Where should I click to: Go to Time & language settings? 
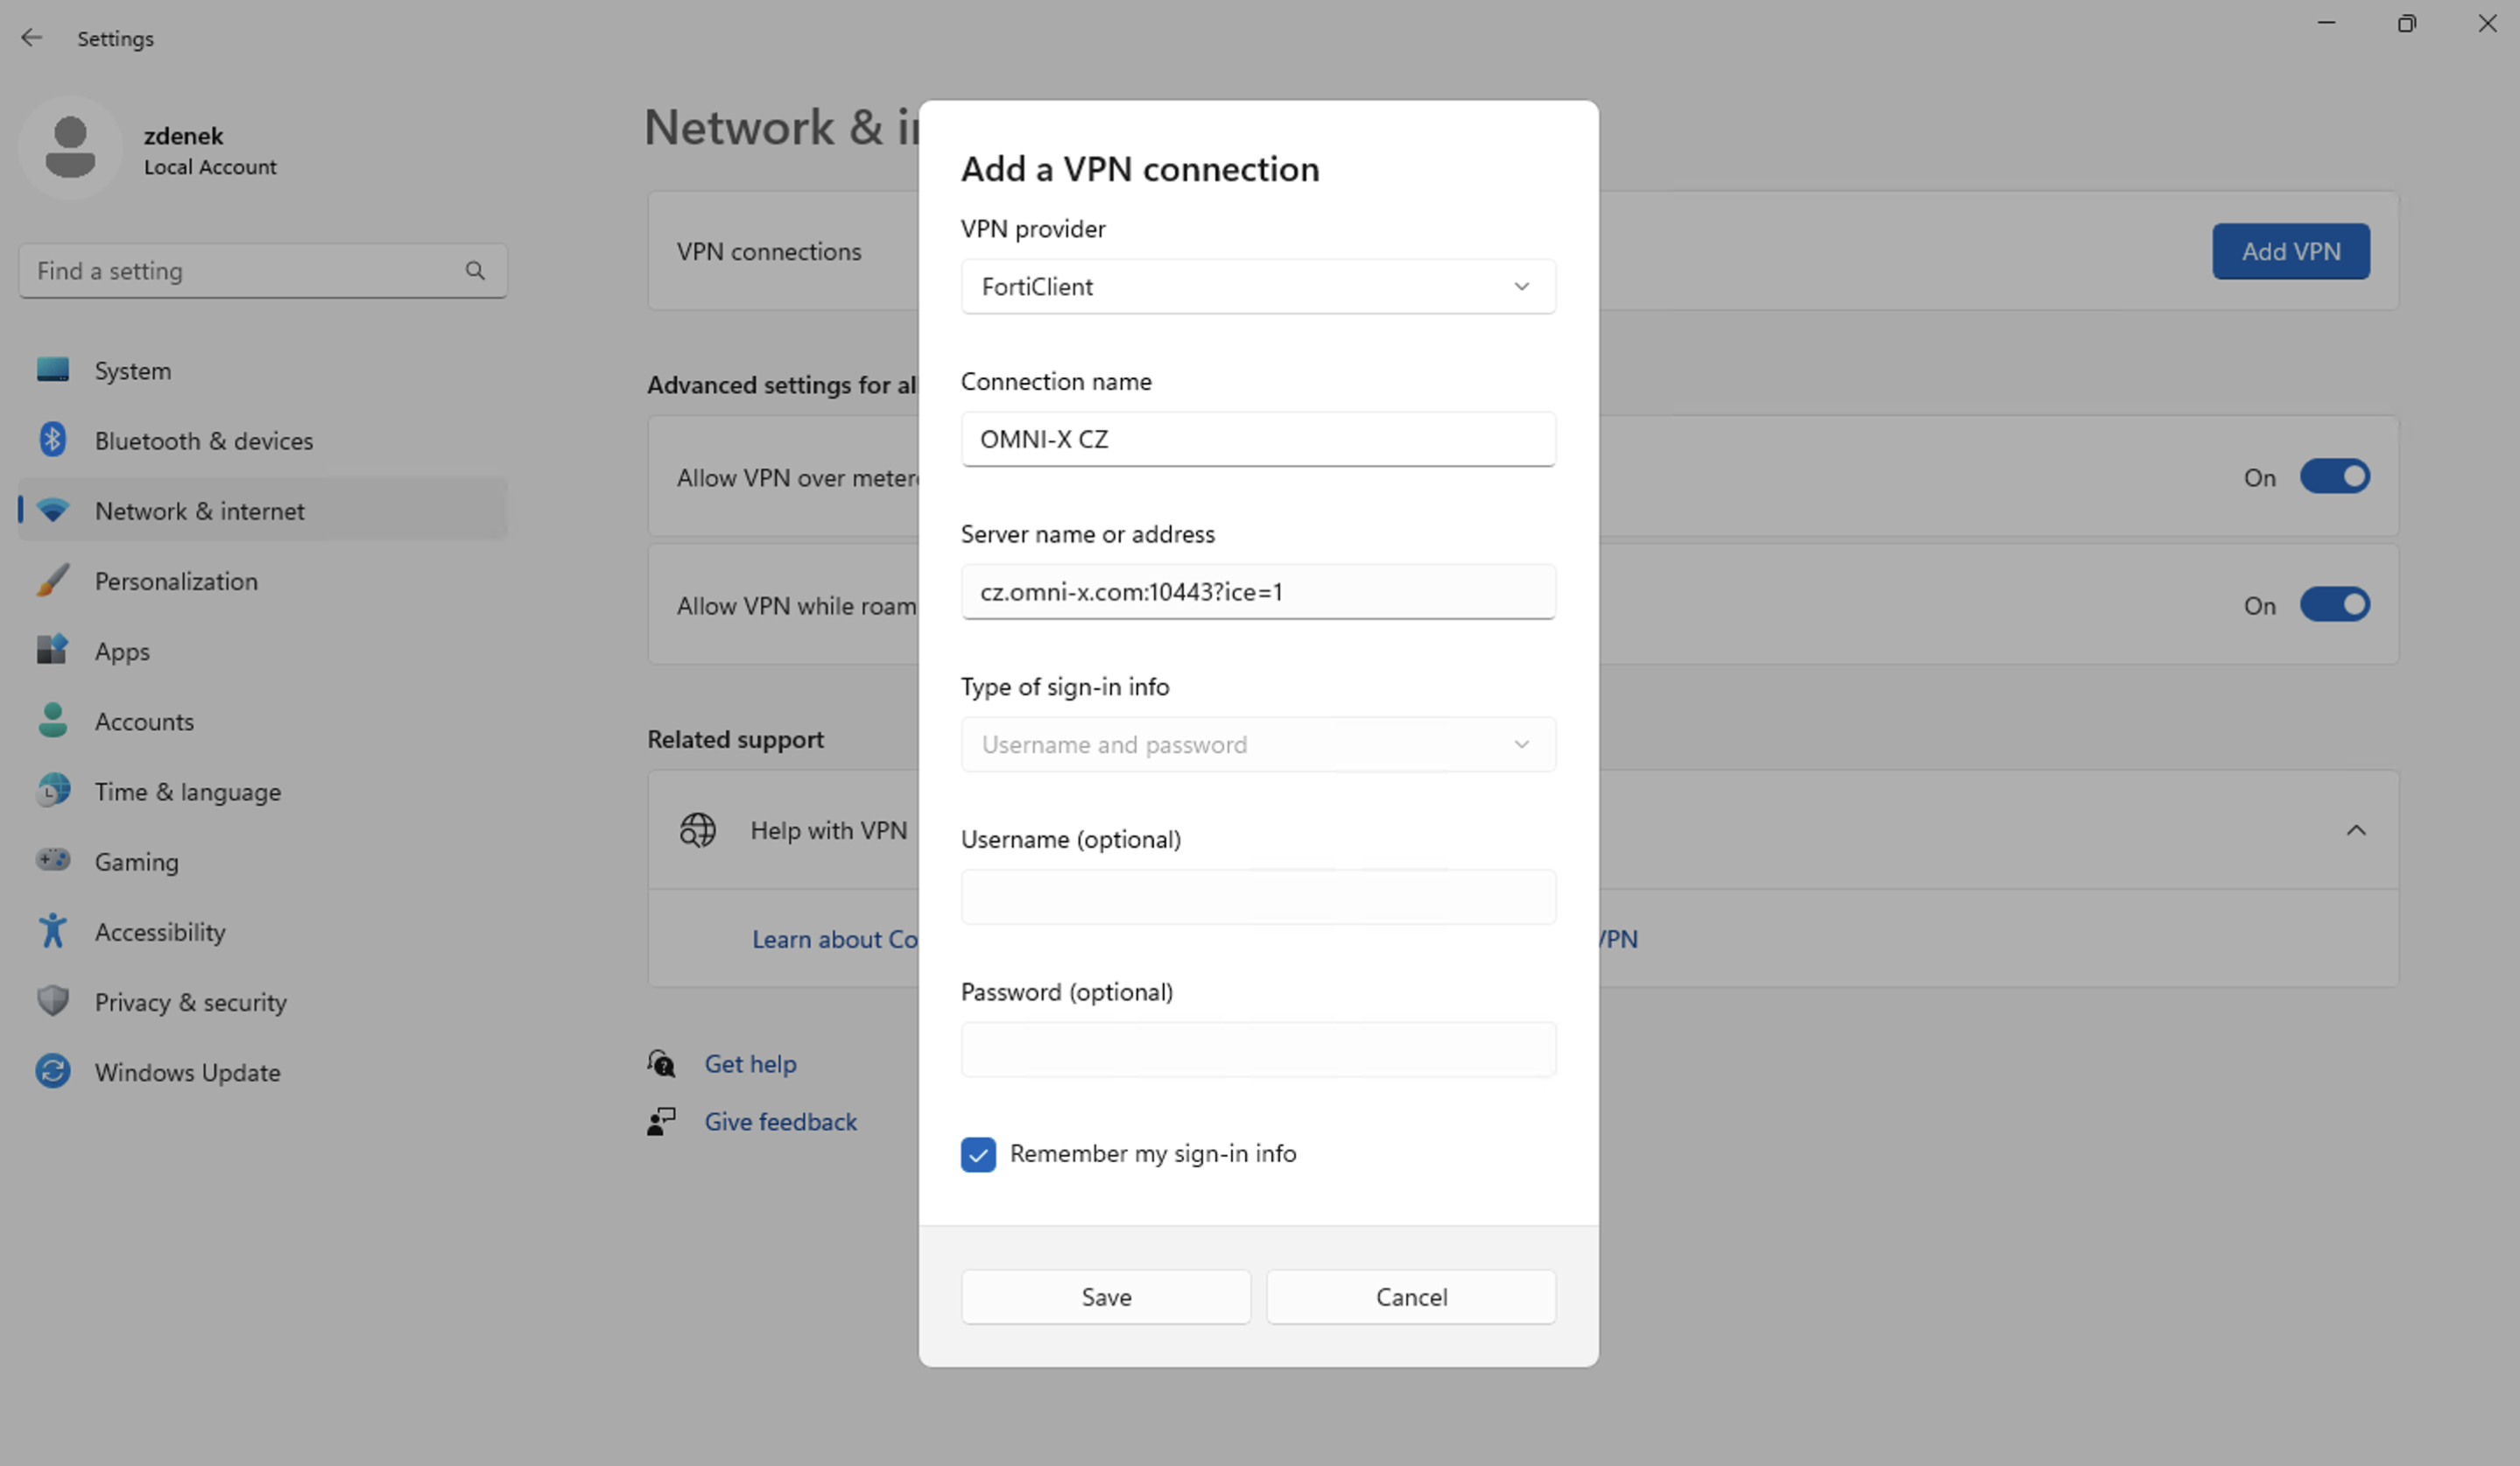(x=187, y=791)
